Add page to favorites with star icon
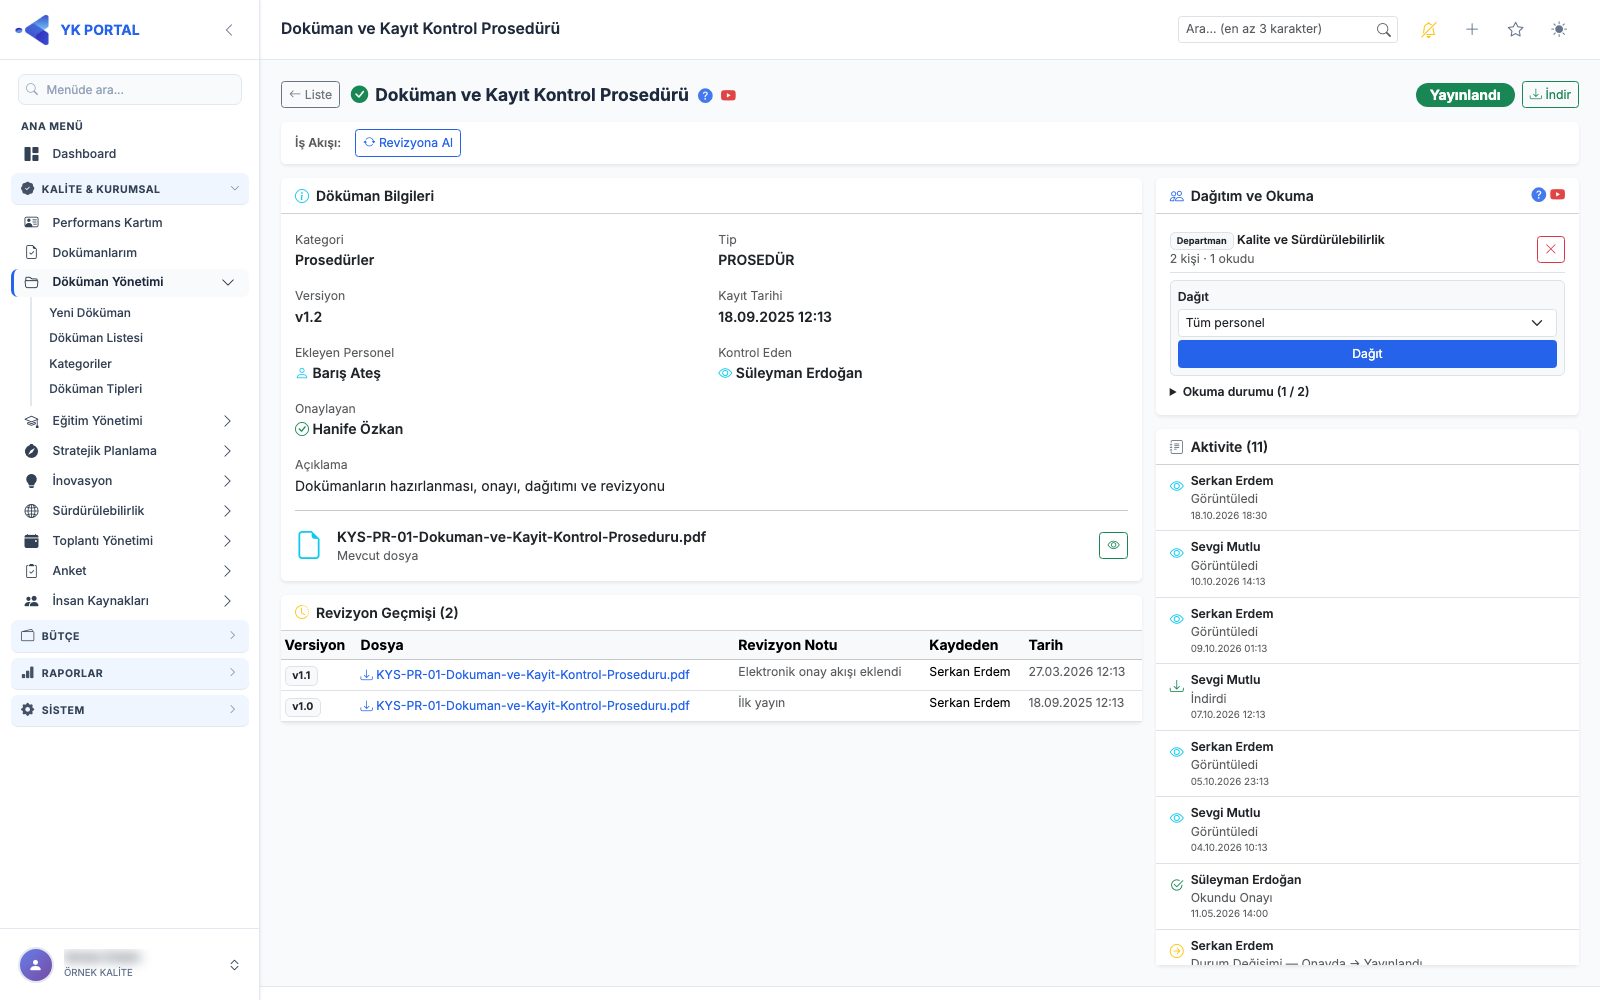 (x=1515, y=30)
